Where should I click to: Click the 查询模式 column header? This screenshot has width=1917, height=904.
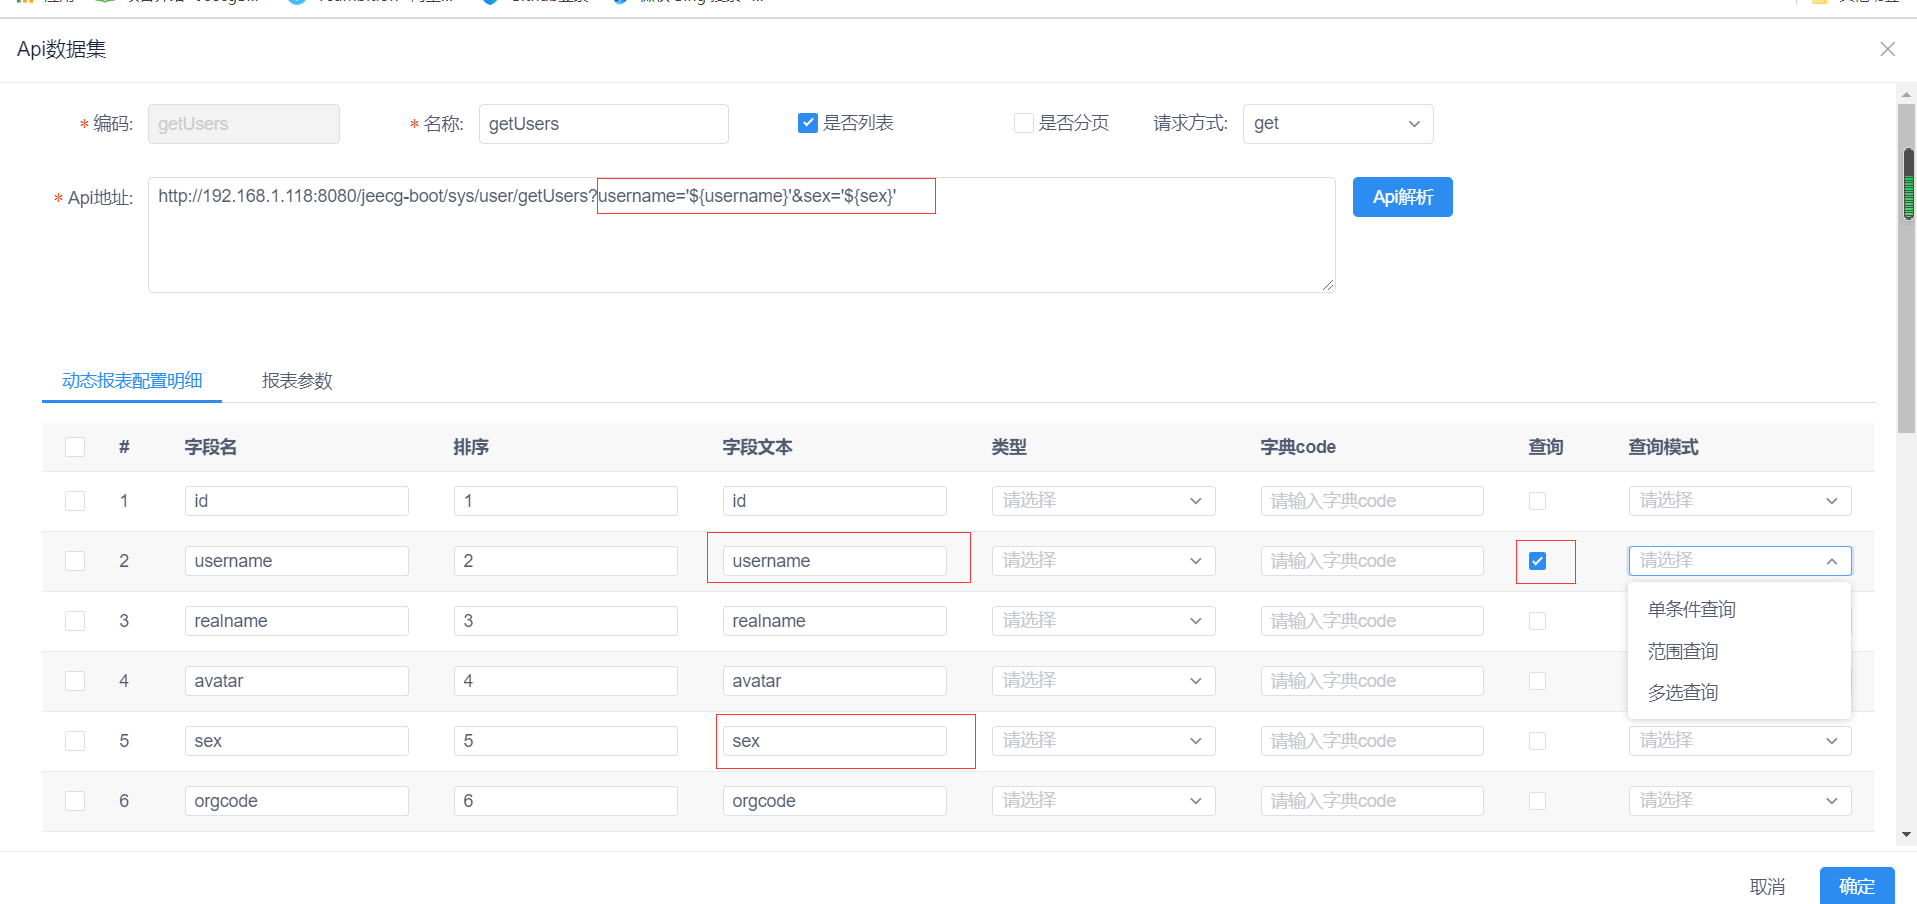(1663, 447)
